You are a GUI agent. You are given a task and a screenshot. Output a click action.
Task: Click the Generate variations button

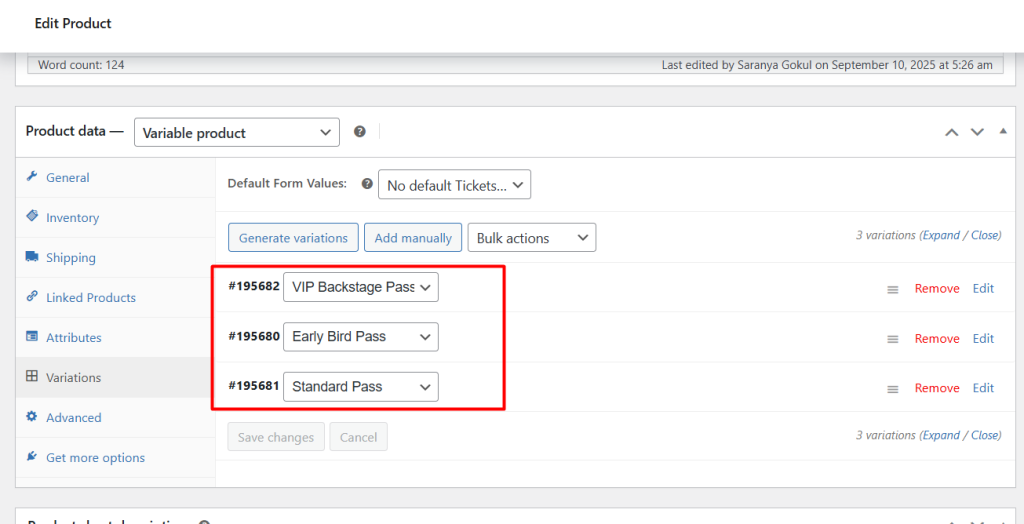click(293, 238)
